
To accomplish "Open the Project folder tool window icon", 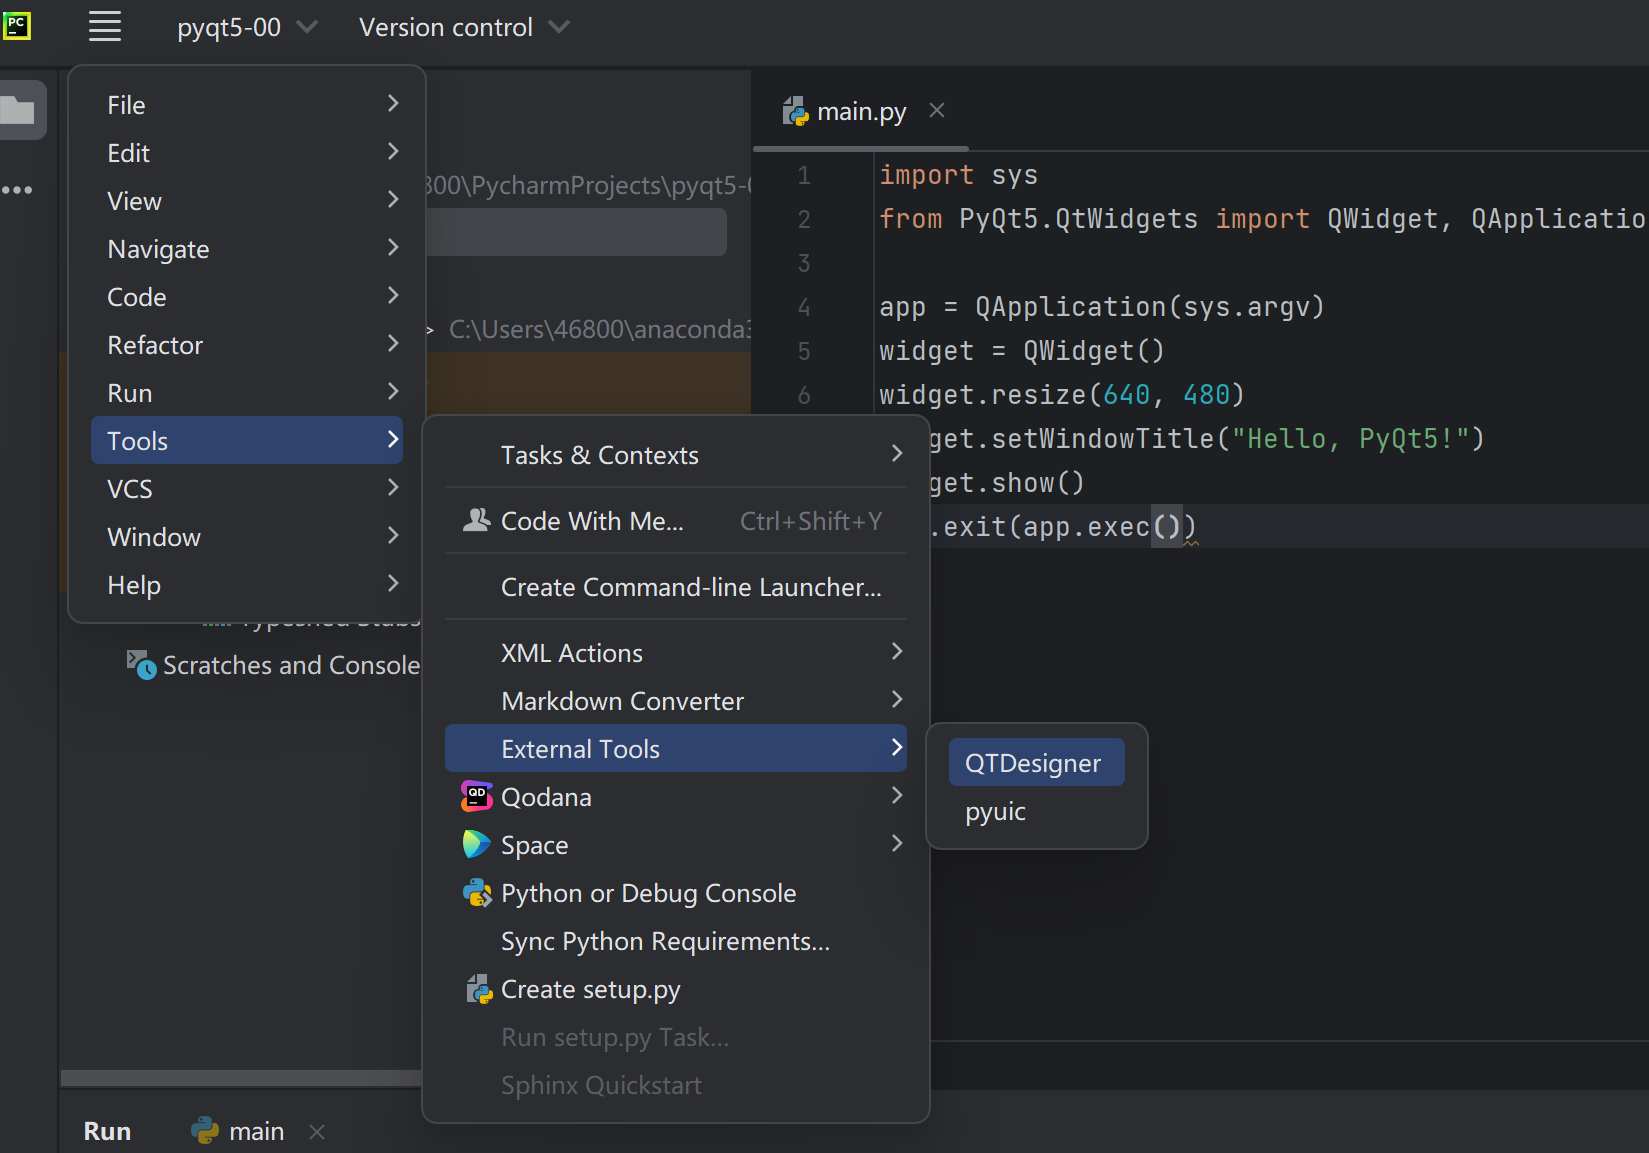I will (x=17, y=109).
